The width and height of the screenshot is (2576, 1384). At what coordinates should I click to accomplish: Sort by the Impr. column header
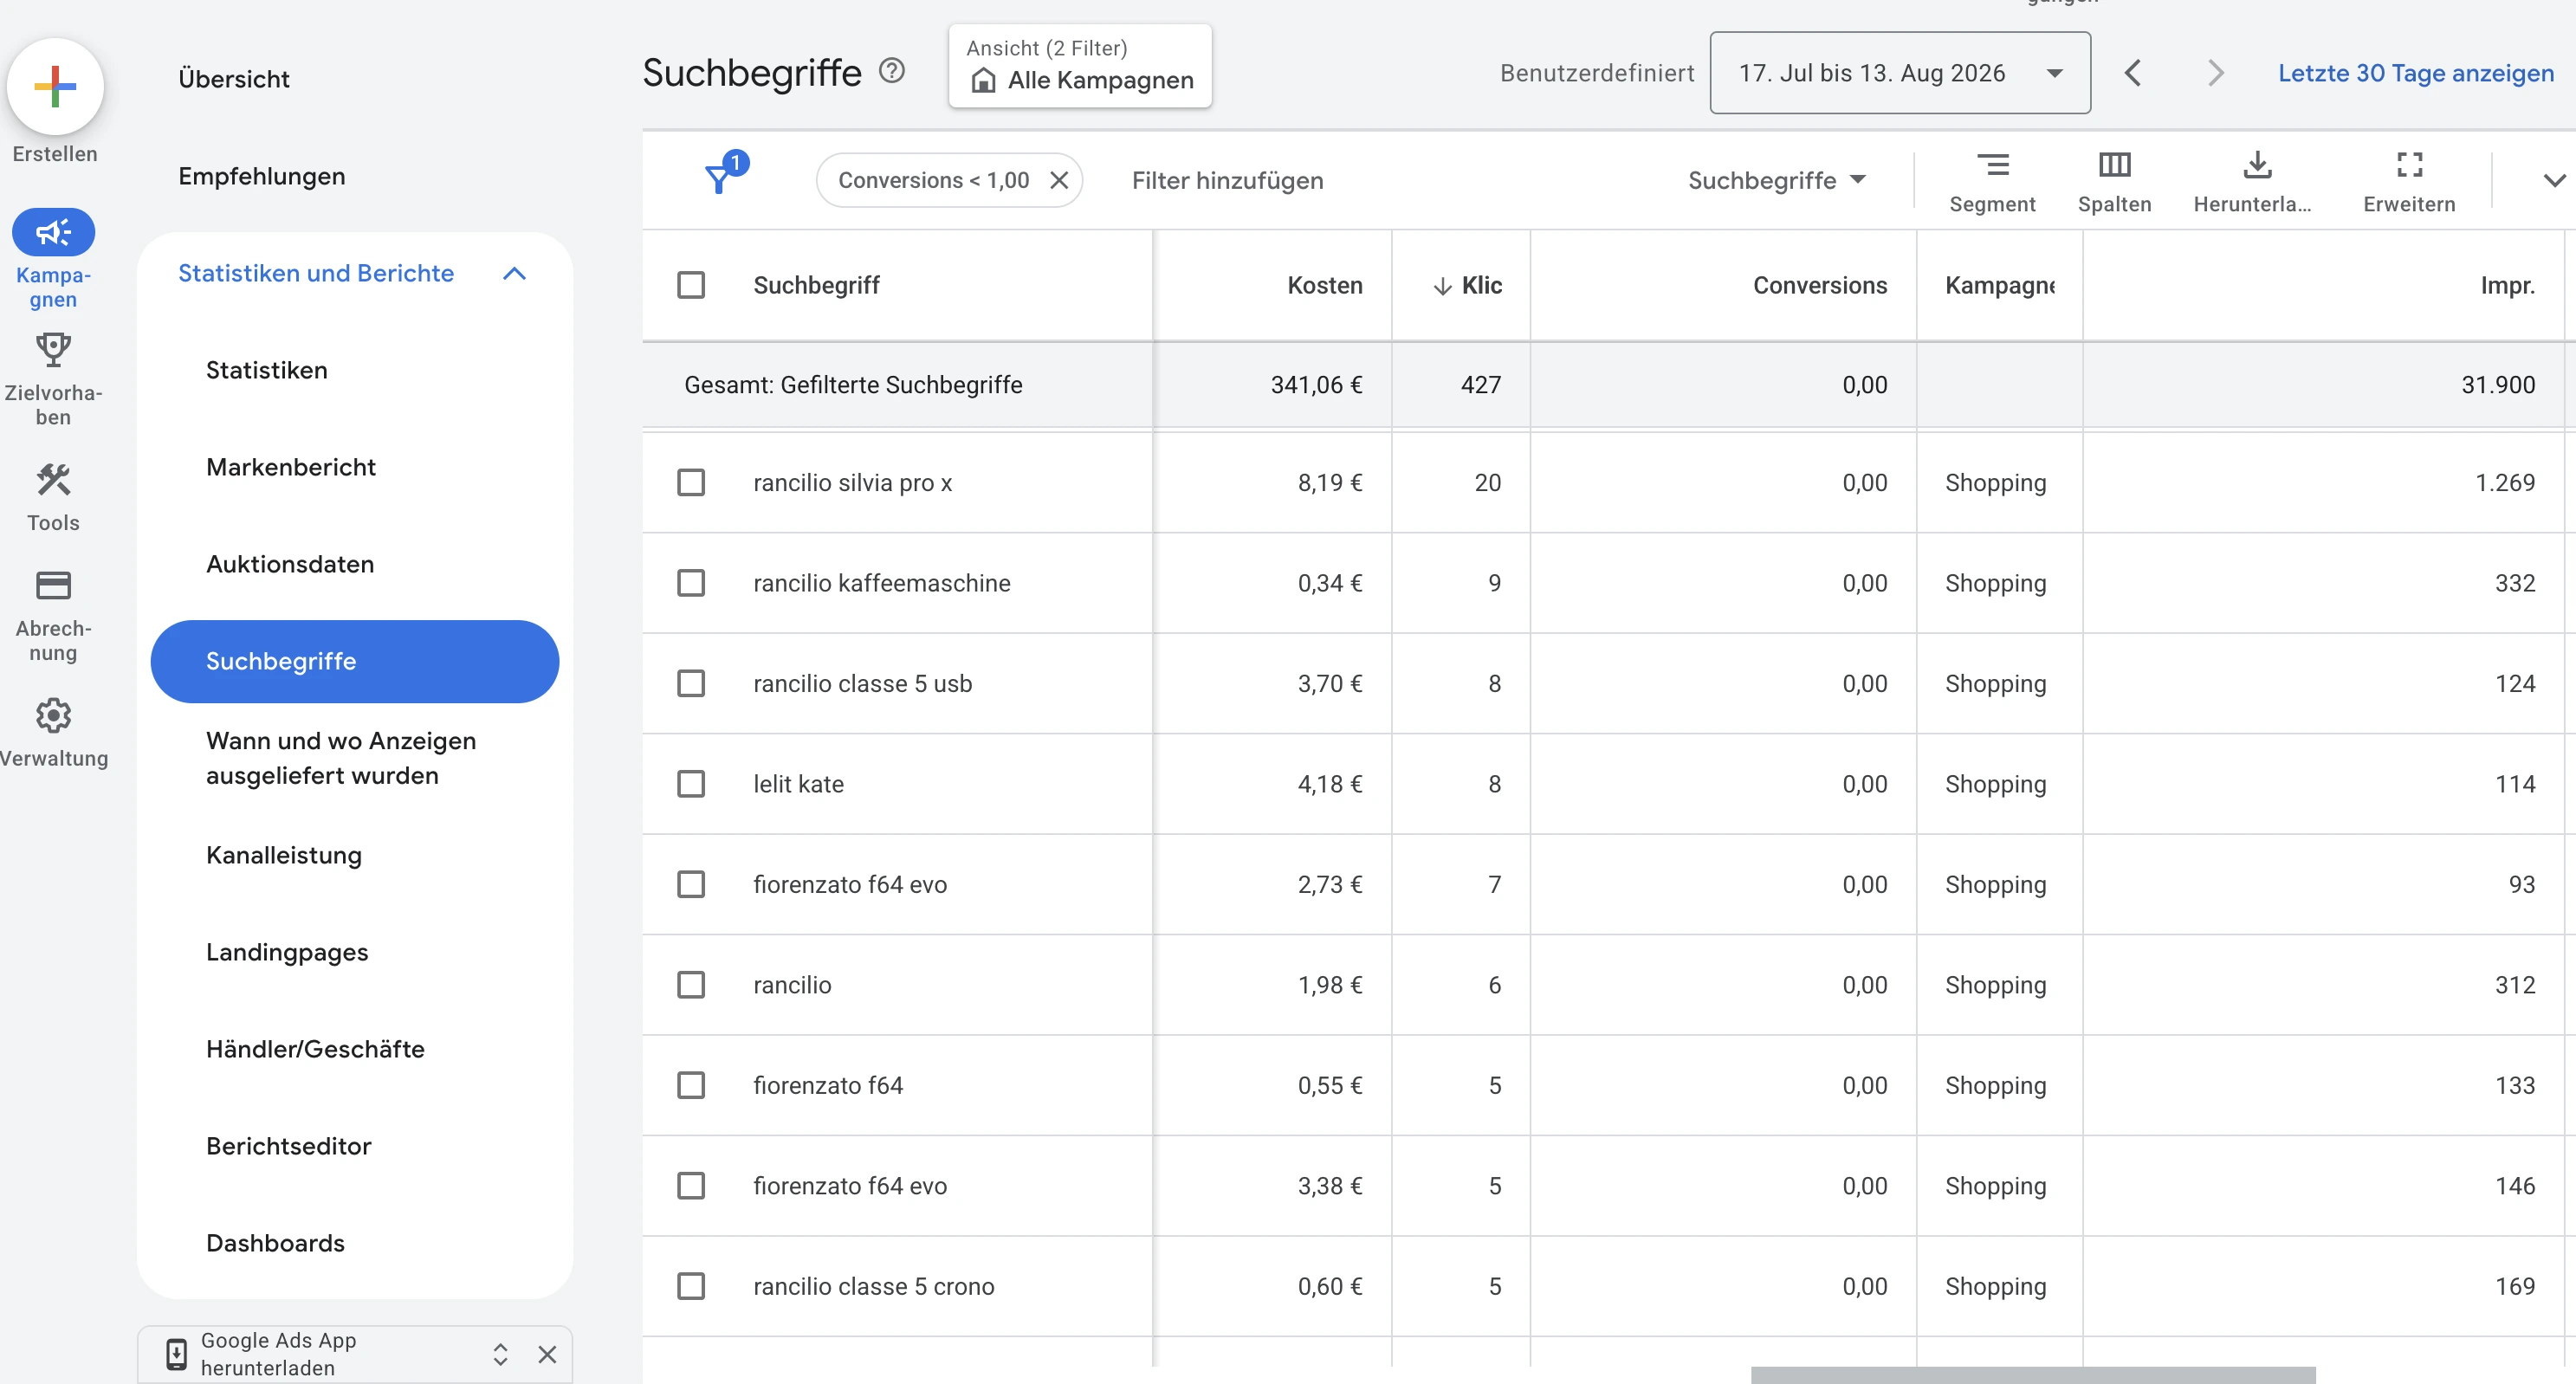click(2508, 286)
